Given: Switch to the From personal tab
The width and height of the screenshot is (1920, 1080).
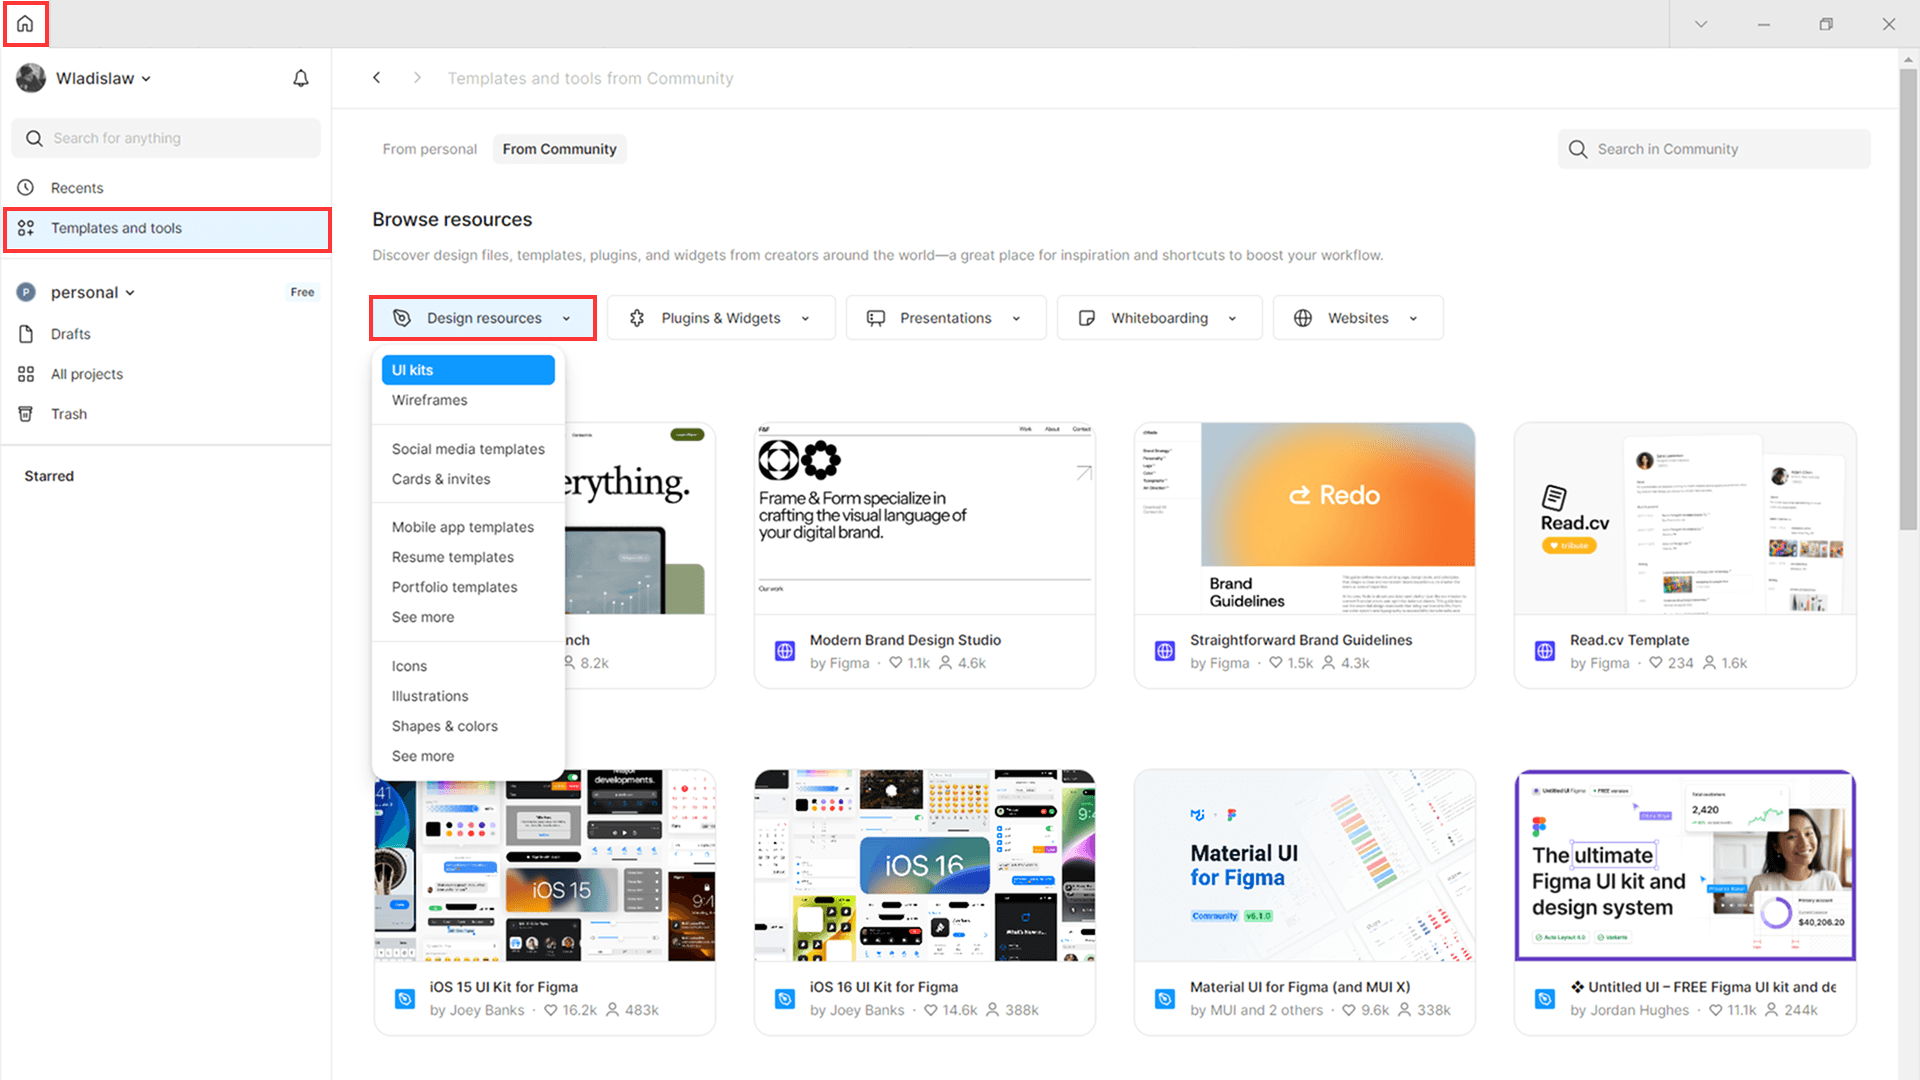Looking at the screenshot, I should click(x=430, y=149).
